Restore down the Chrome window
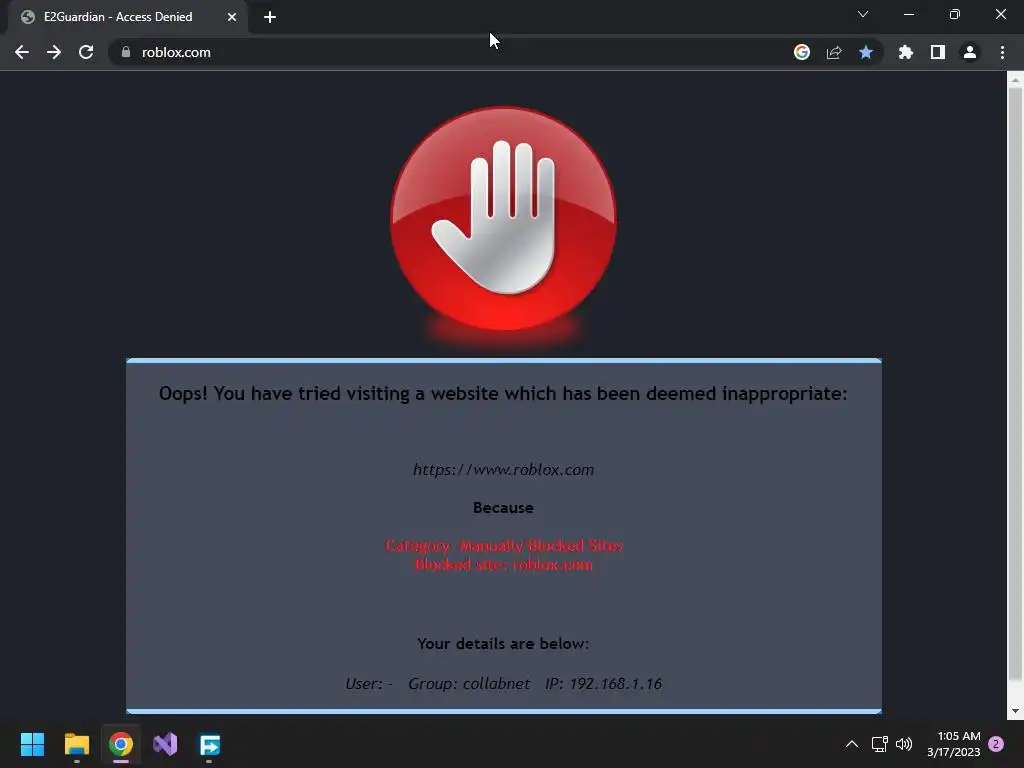 click(x=955, y=14)
